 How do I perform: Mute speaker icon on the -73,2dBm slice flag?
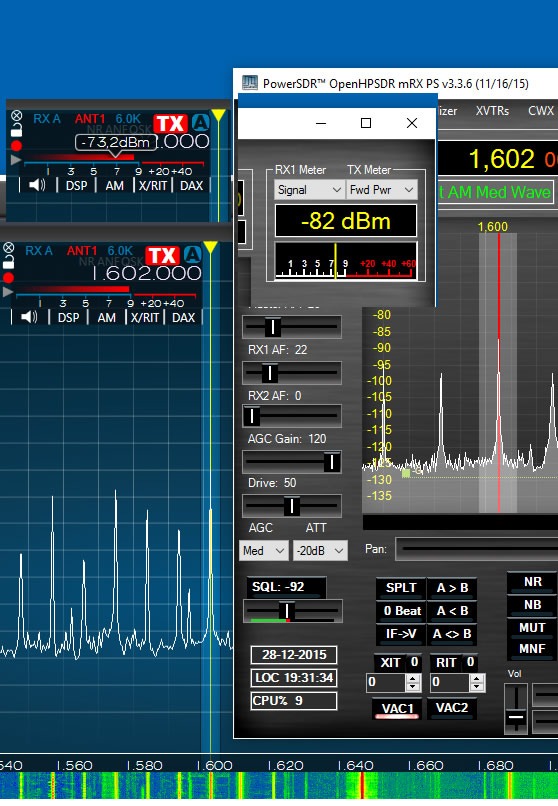(x=36, y=185)
